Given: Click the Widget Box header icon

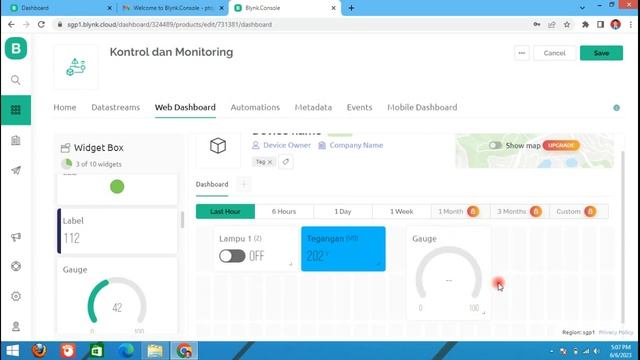Looking at the screenshot, I should [x=65, y=148].
